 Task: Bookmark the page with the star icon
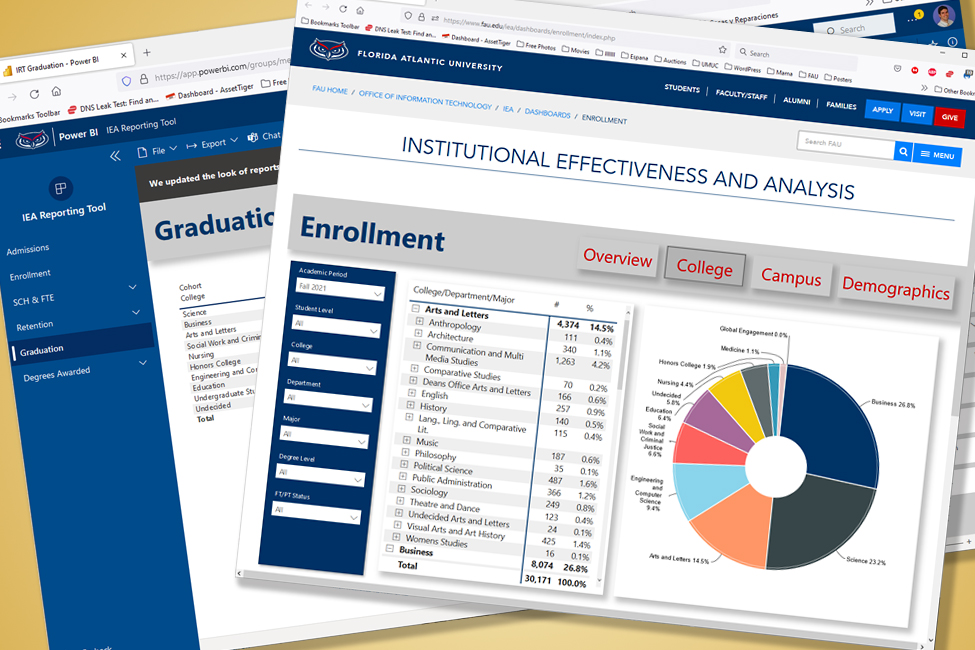722,48
